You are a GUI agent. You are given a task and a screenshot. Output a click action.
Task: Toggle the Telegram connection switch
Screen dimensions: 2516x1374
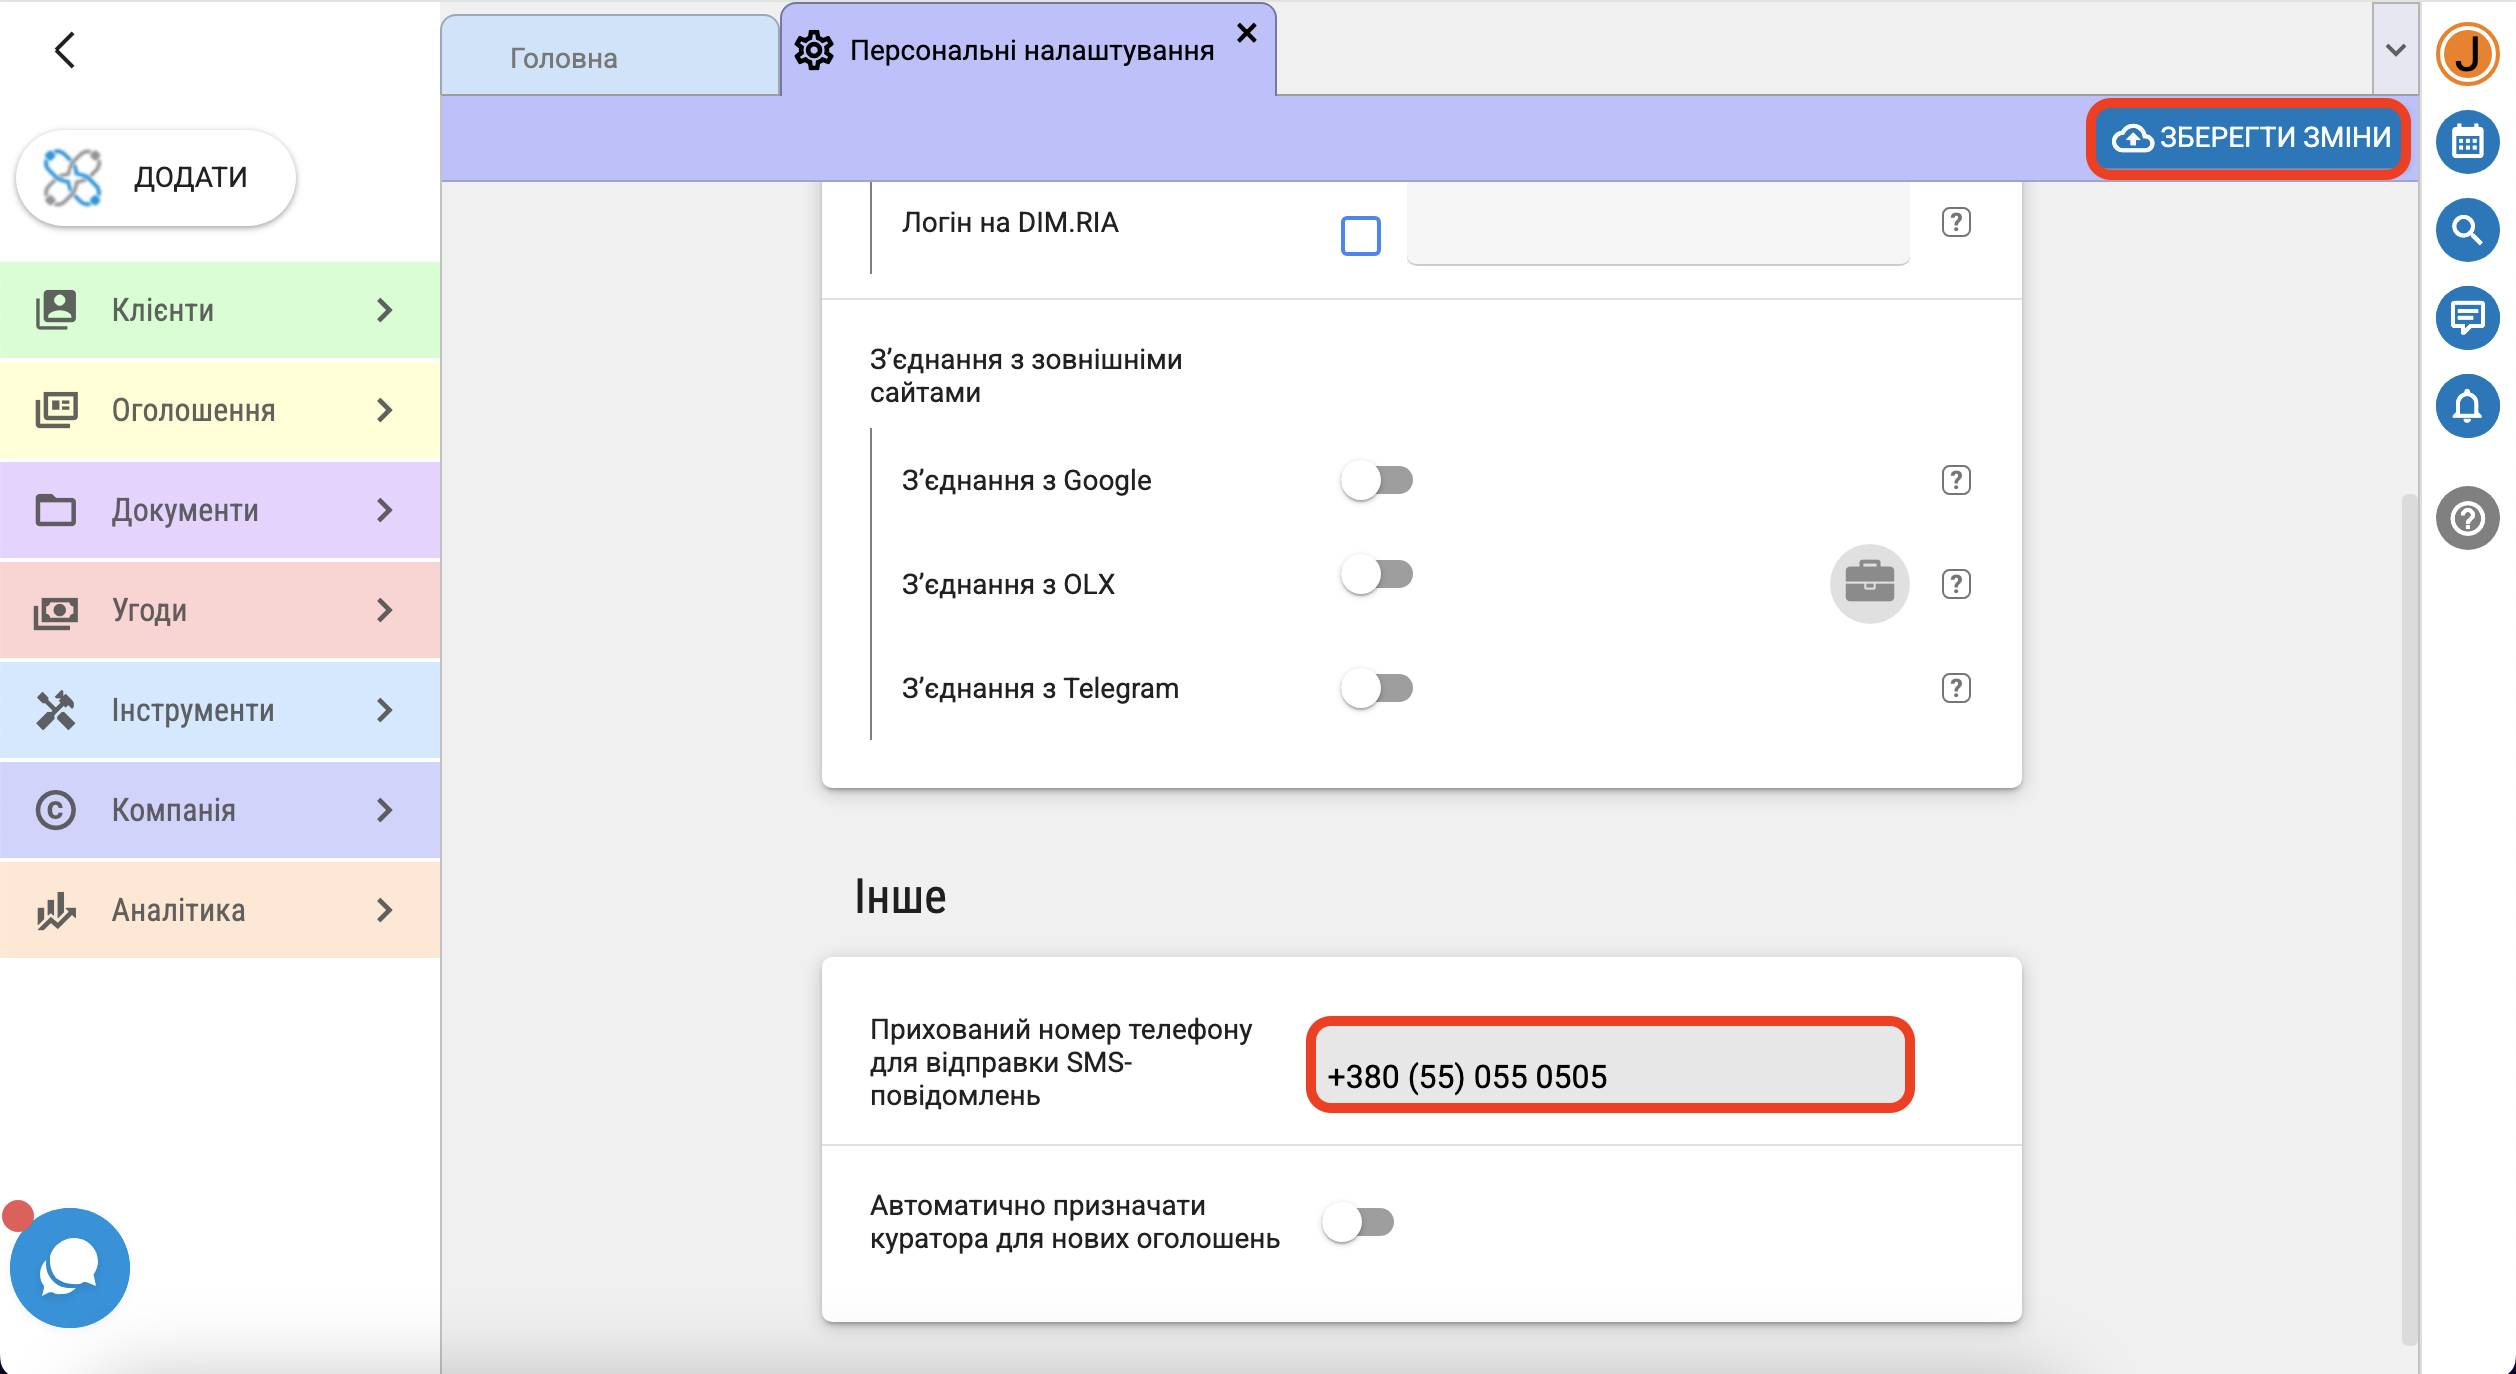point(1377,688)
